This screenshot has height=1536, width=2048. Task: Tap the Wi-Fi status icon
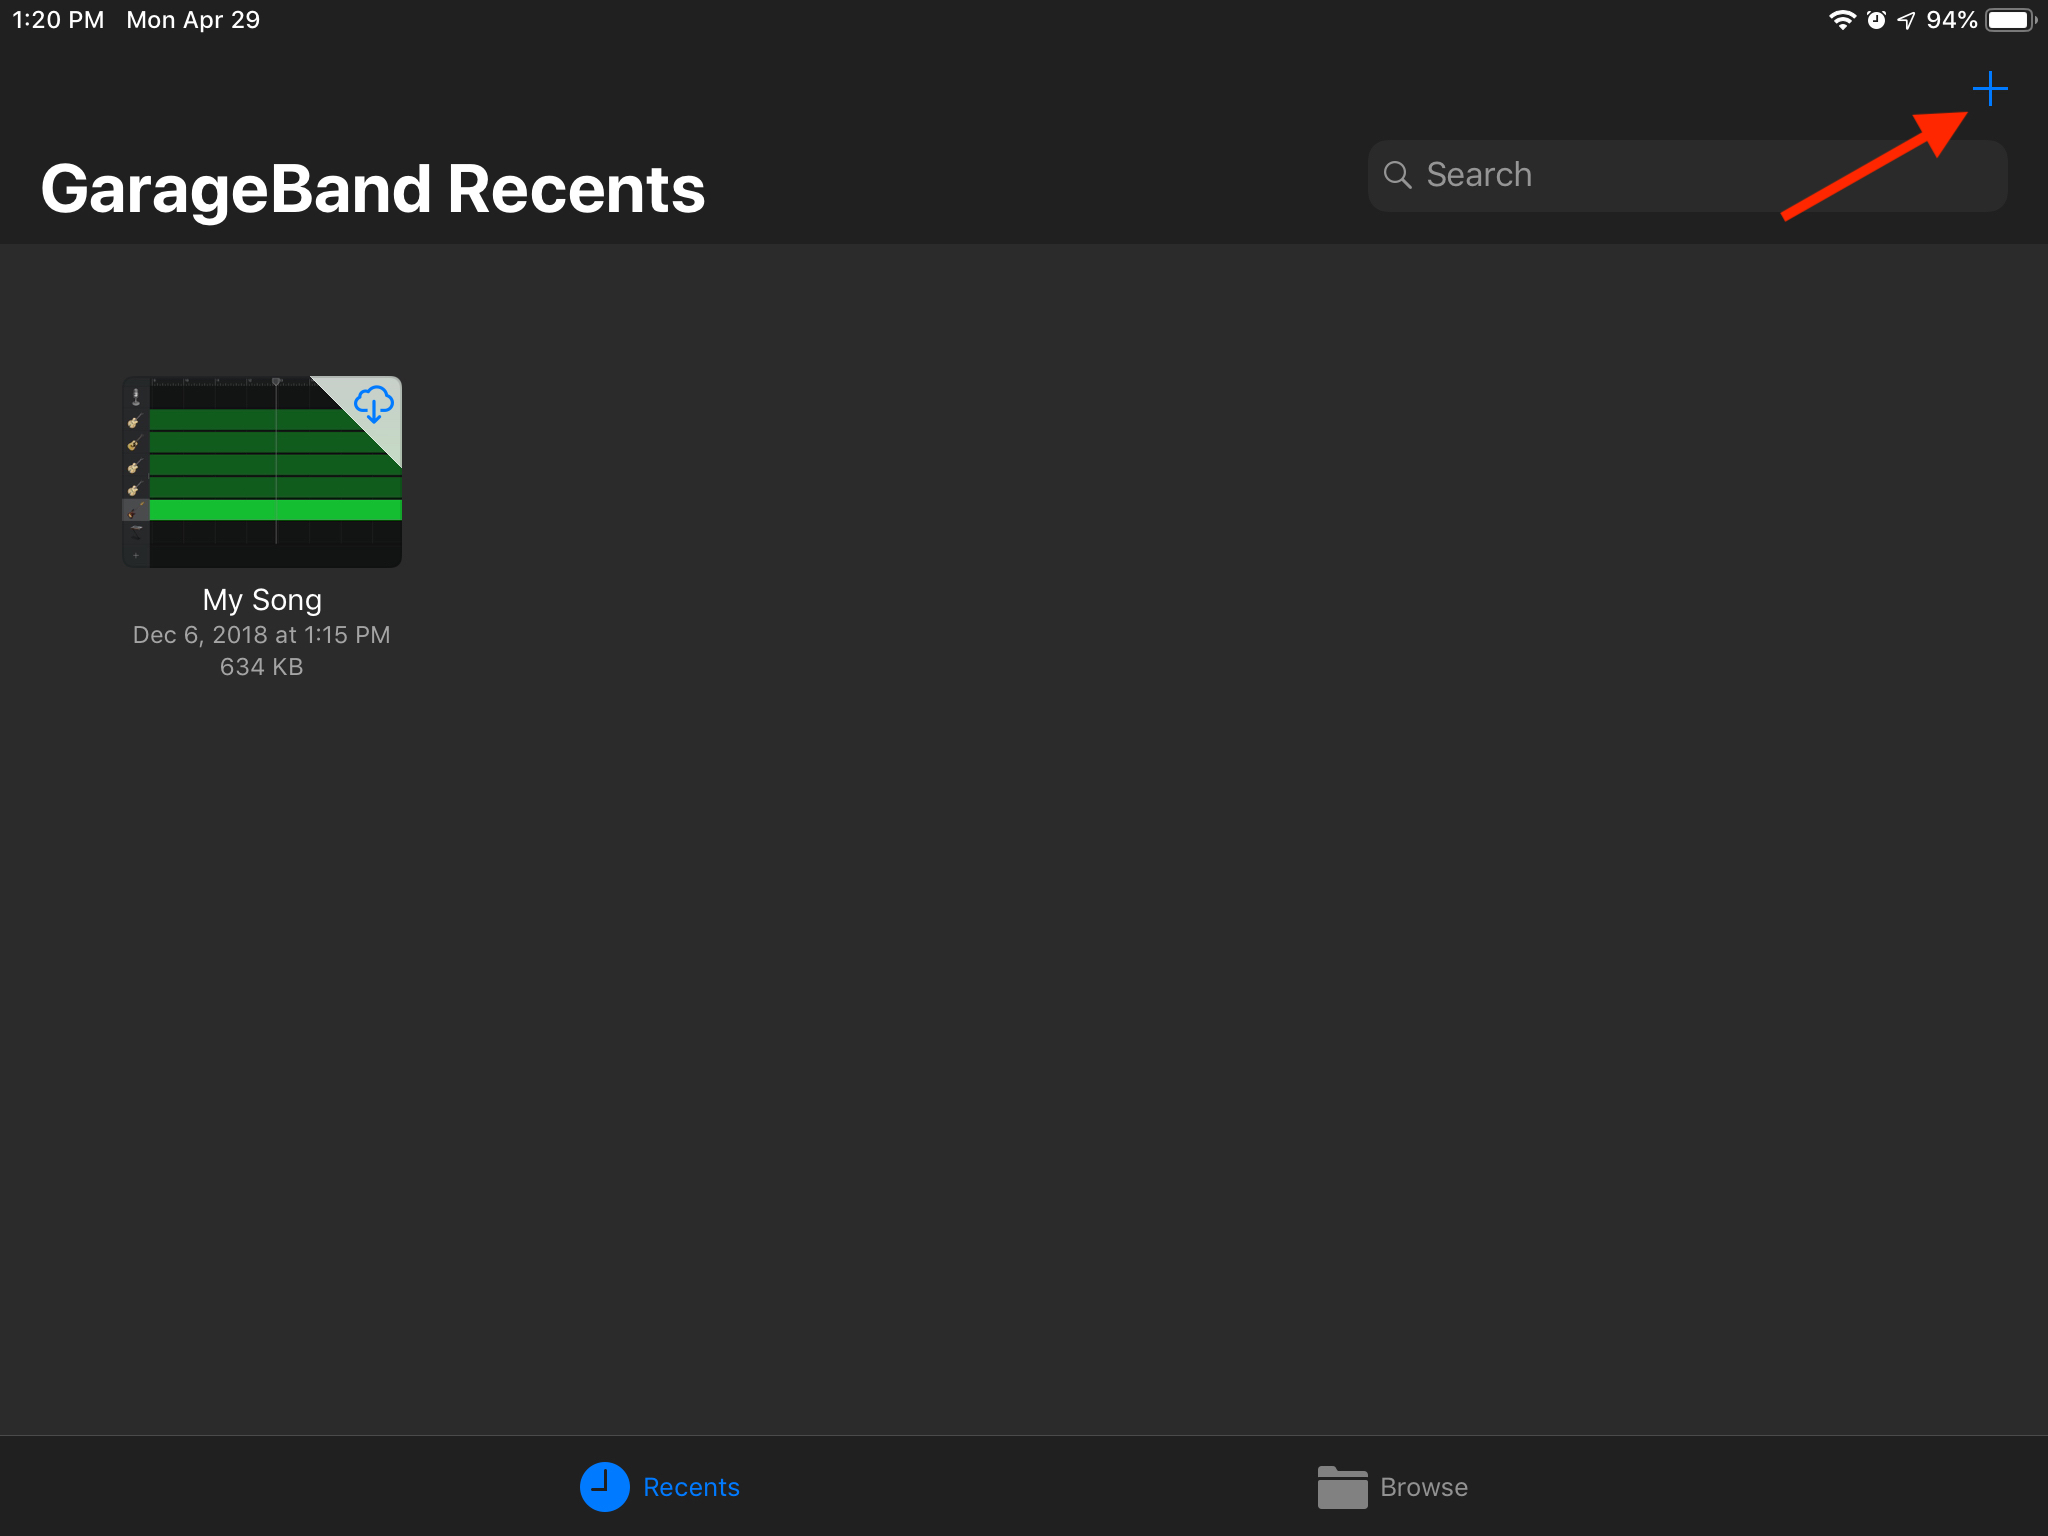pos(1842,20)
